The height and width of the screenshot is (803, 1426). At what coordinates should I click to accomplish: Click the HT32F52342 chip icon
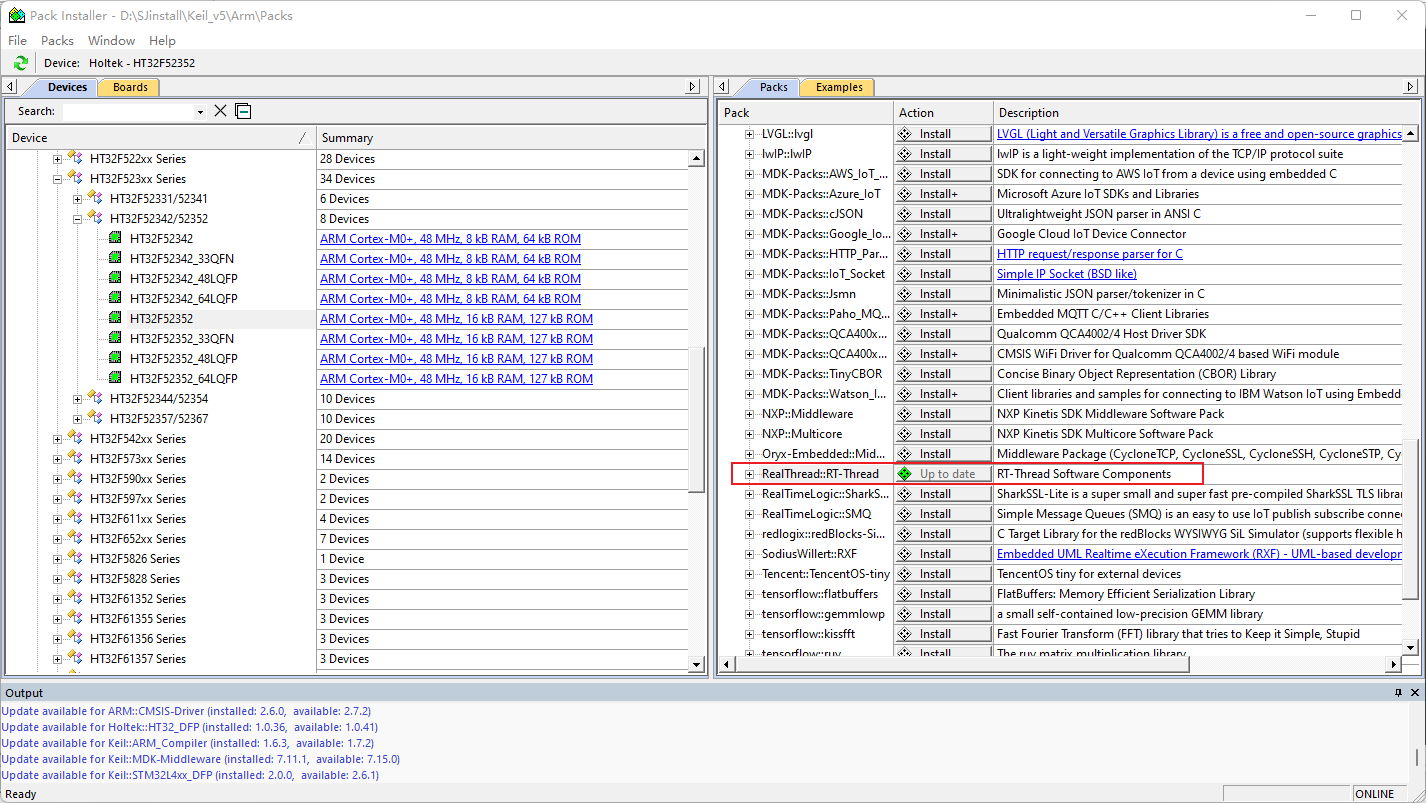pyautogui.click(x=116, y=239)
